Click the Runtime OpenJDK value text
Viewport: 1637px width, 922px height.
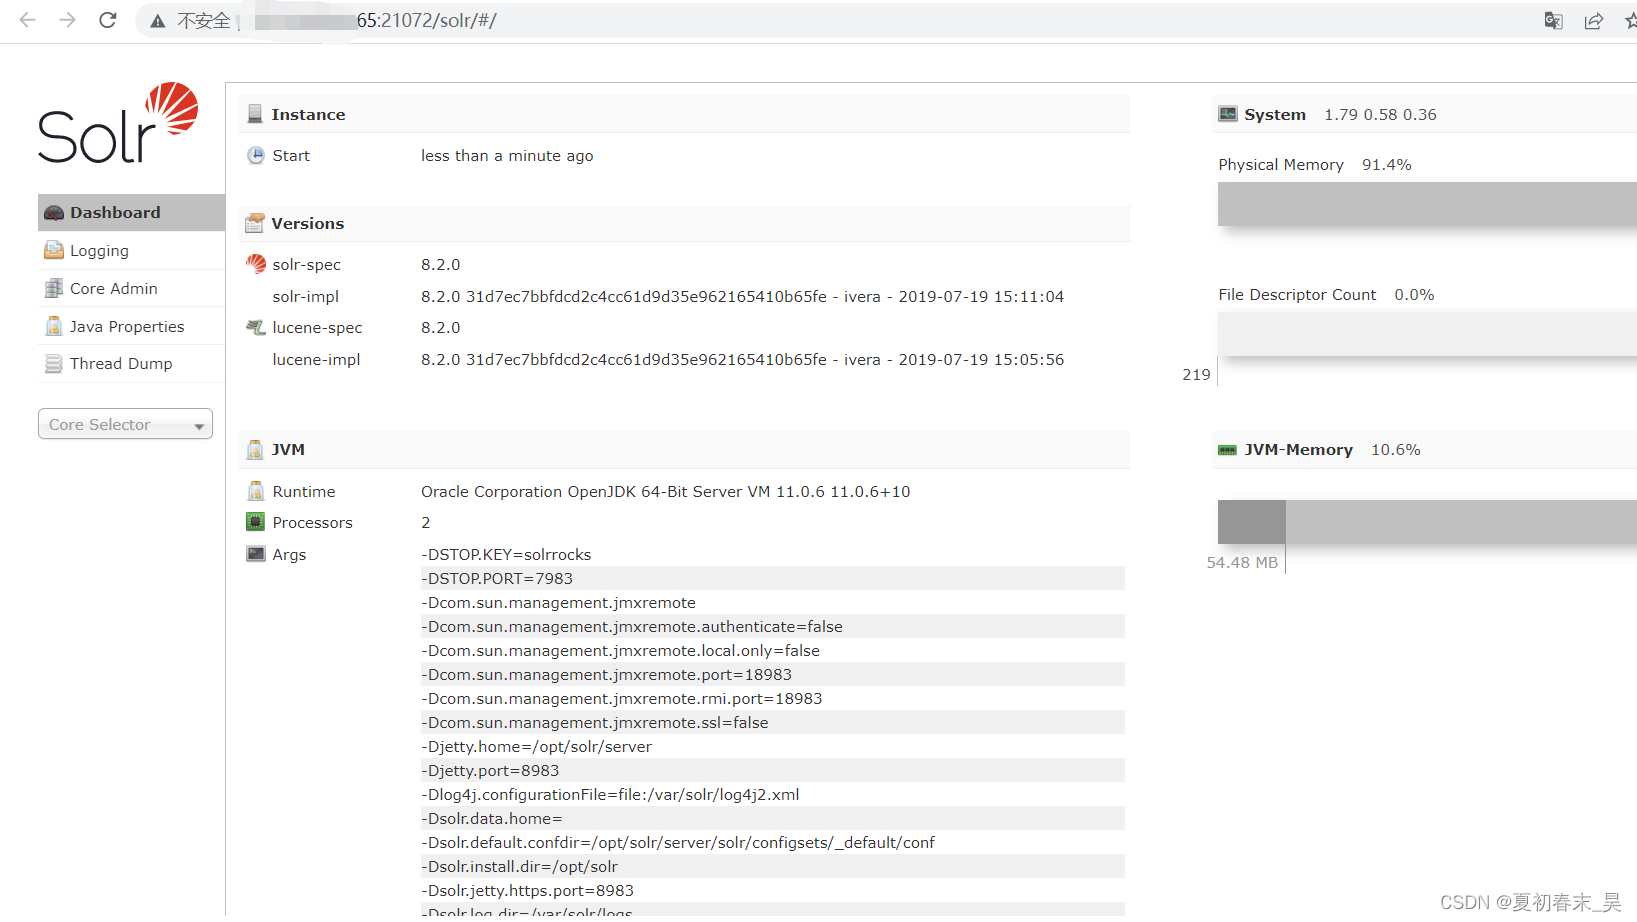666,491
